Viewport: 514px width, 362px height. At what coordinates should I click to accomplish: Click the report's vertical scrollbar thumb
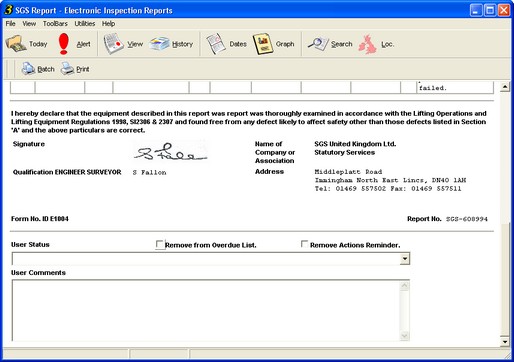point(505,279)
